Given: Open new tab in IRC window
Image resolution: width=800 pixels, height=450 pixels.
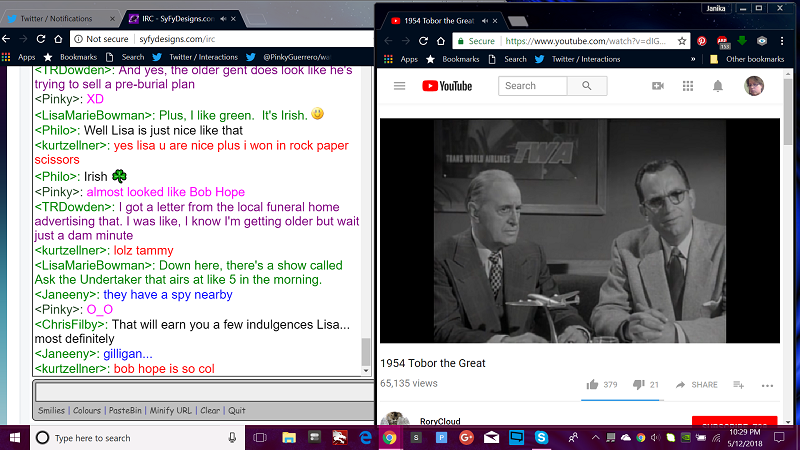Looking at the screenshot, I should click(256, 19).
